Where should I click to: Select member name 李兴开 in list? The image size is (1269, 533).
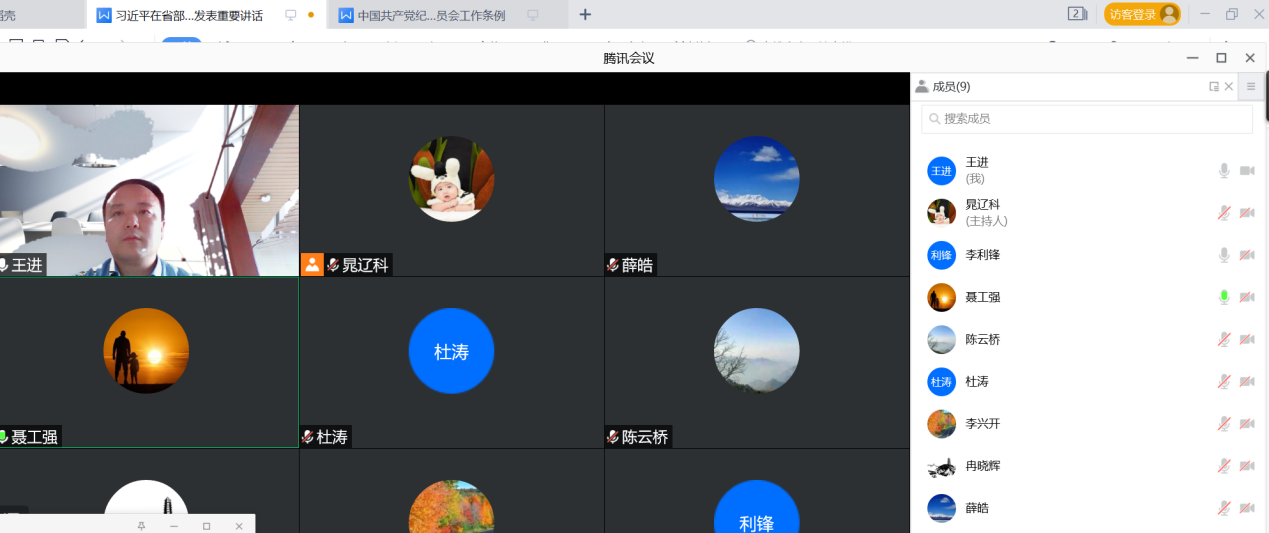point(982,424)
